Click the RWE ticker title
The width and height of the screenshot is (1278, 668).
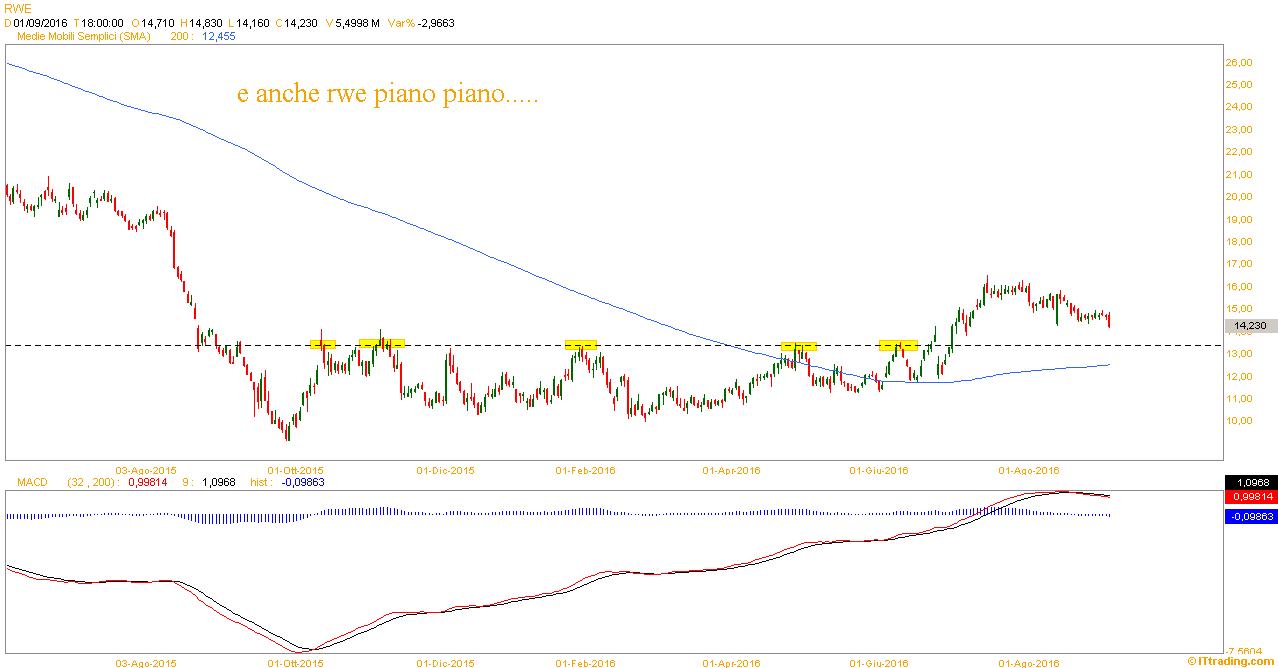[16, 8]
